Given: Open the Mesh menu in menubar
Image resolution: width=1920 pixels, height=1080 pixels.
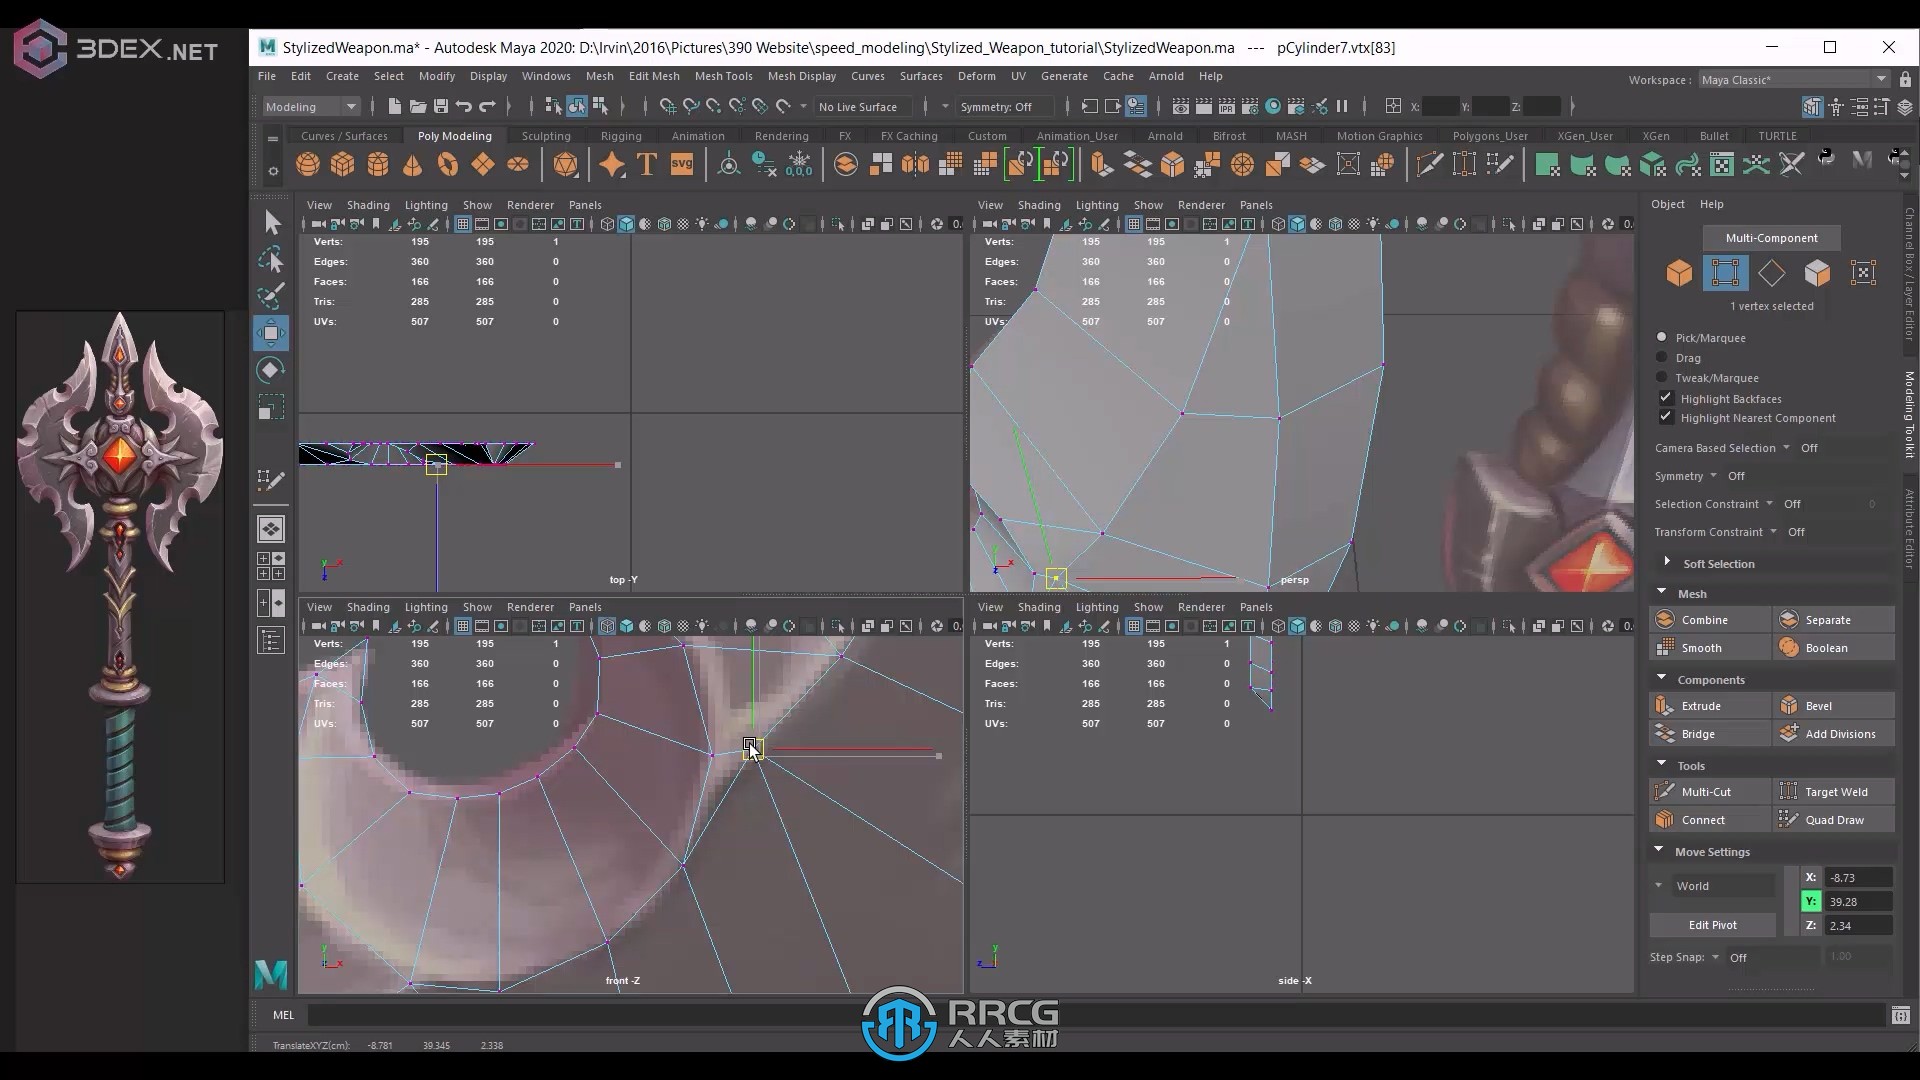Looking at the screenshot, I should pos(600,75).
